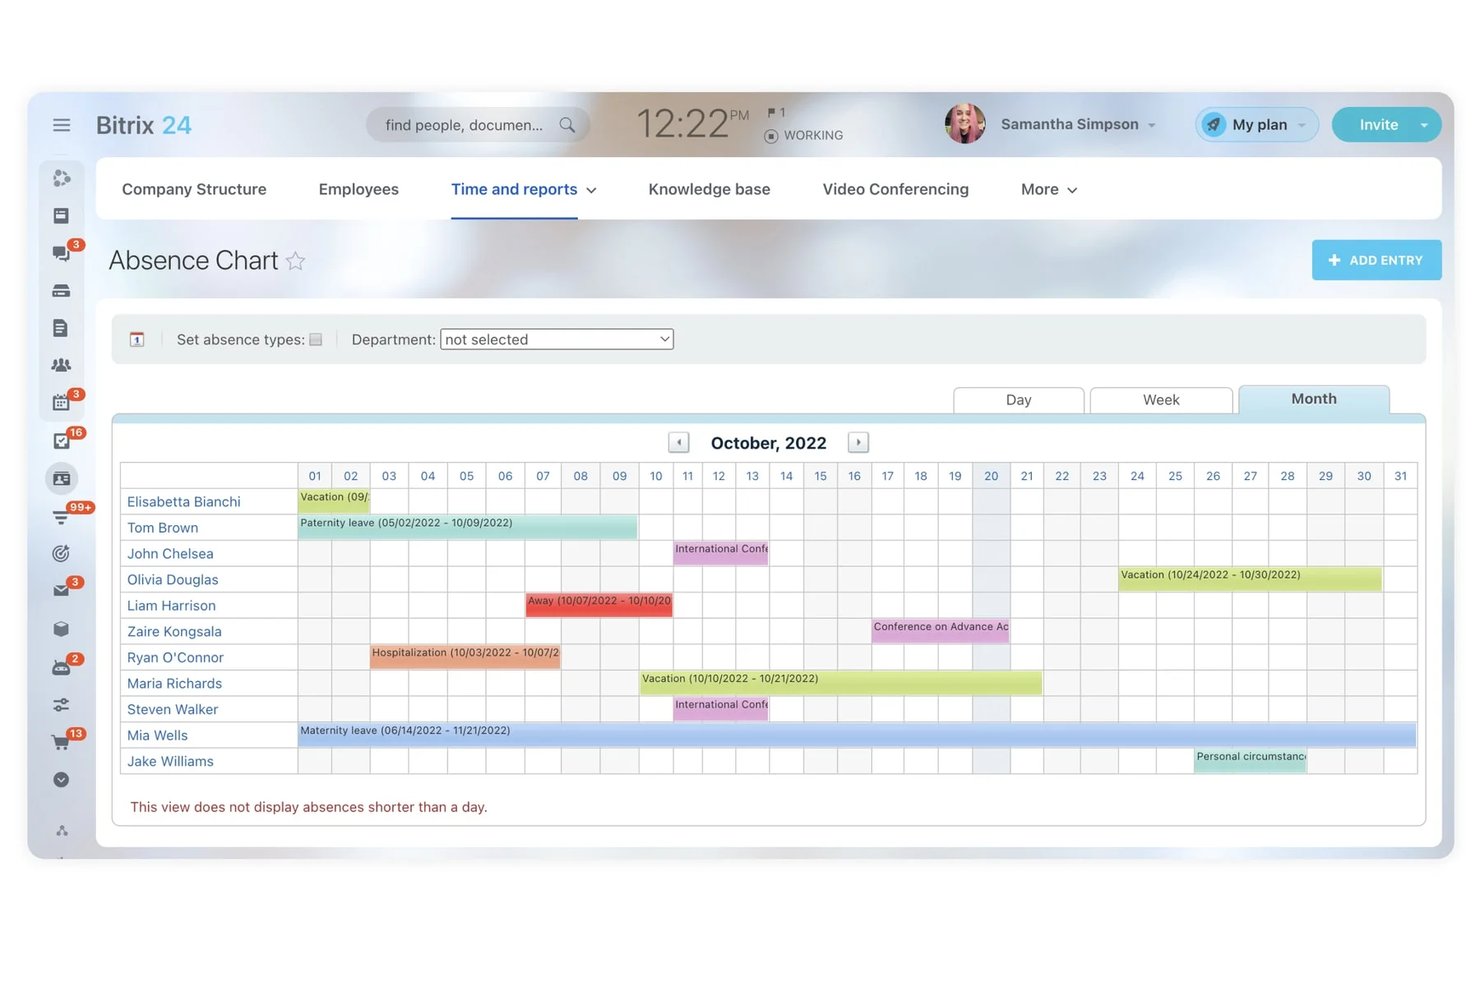1480x987 pixels.
Task: Open the Employees section
Action: (359, 190)
